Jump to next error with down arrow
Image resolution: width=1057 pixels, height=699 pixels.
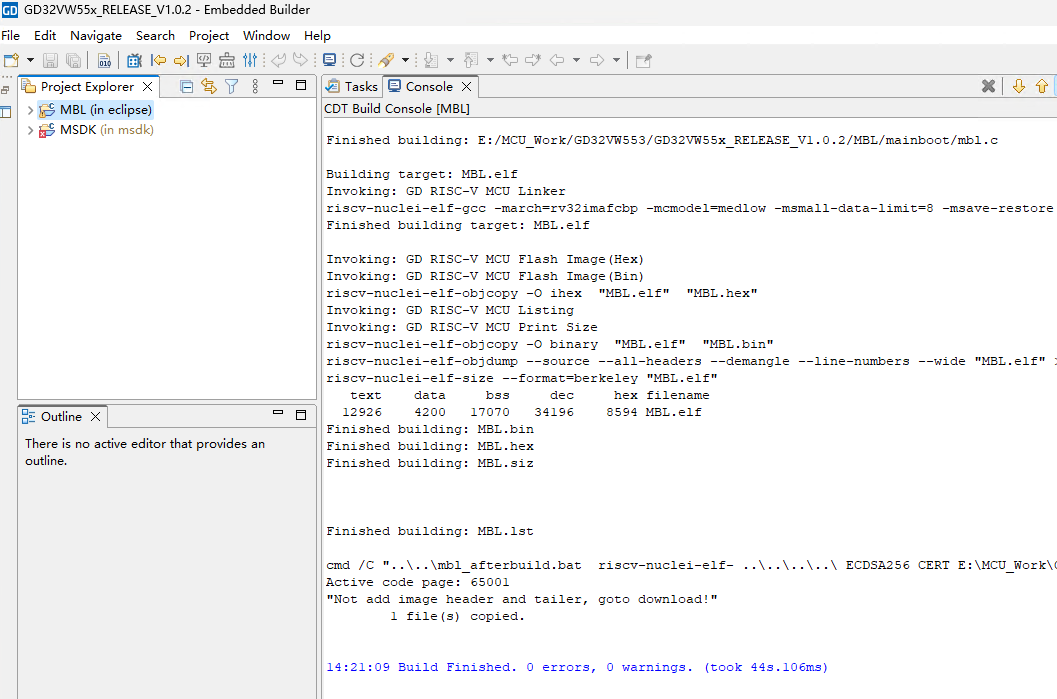pos(1019,87)
